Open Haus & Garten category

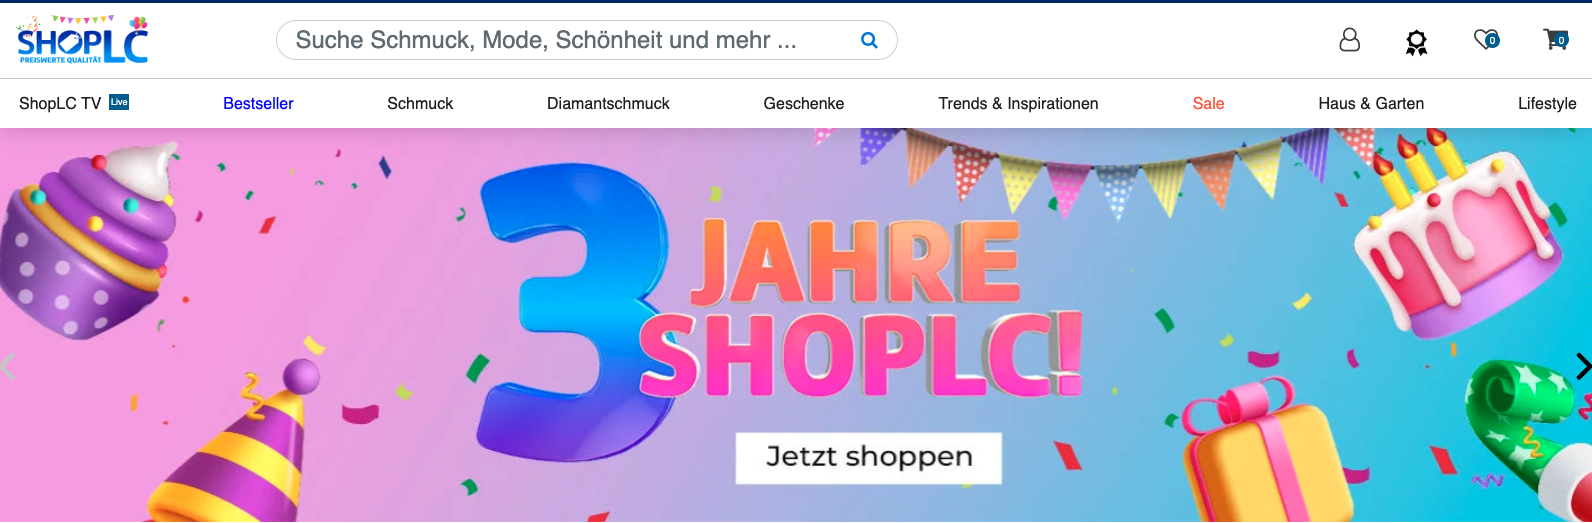(1371, 103)
